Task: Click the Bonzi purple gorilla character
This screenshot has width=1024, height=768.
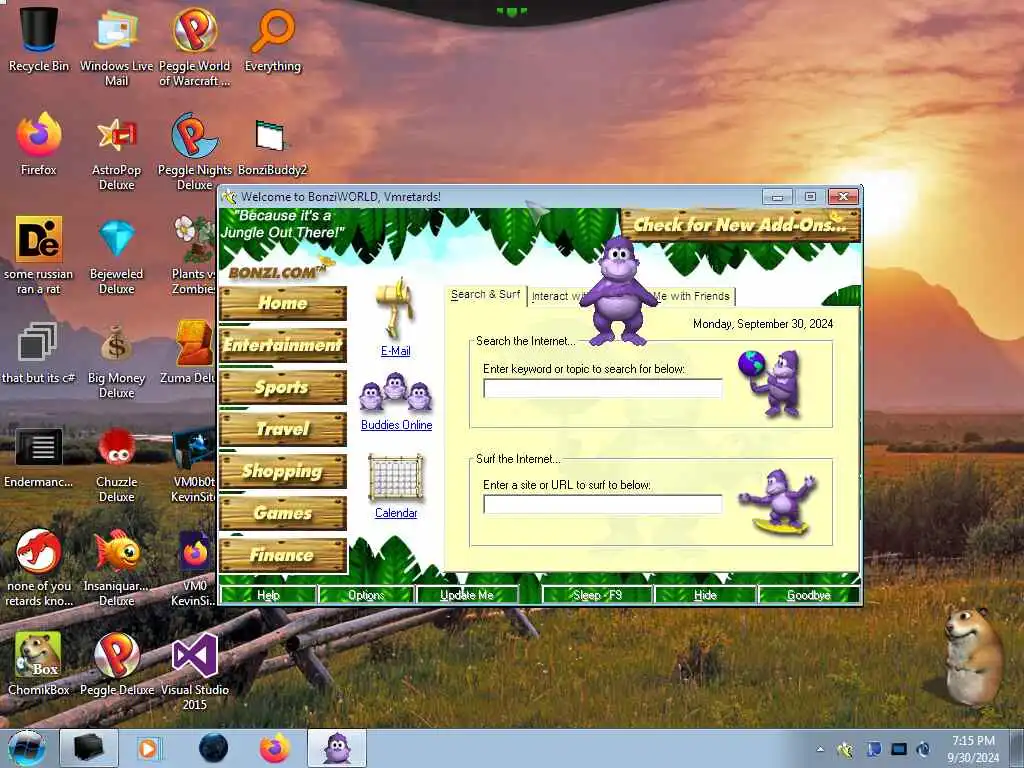Action: (x=618, y=291)
